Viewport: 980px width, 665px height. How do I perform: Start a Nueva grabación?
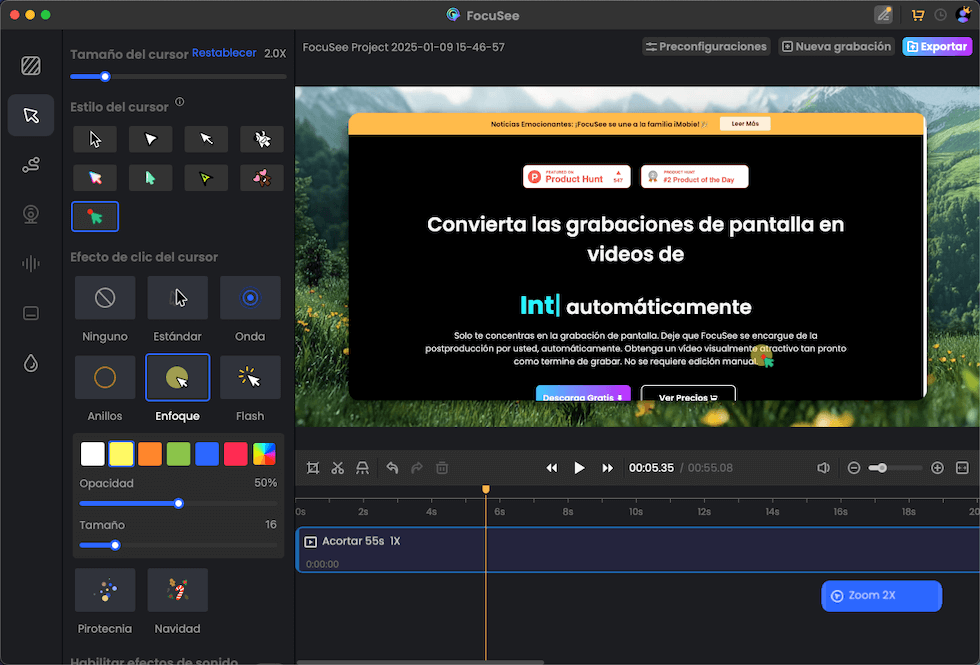click(836, 47)
